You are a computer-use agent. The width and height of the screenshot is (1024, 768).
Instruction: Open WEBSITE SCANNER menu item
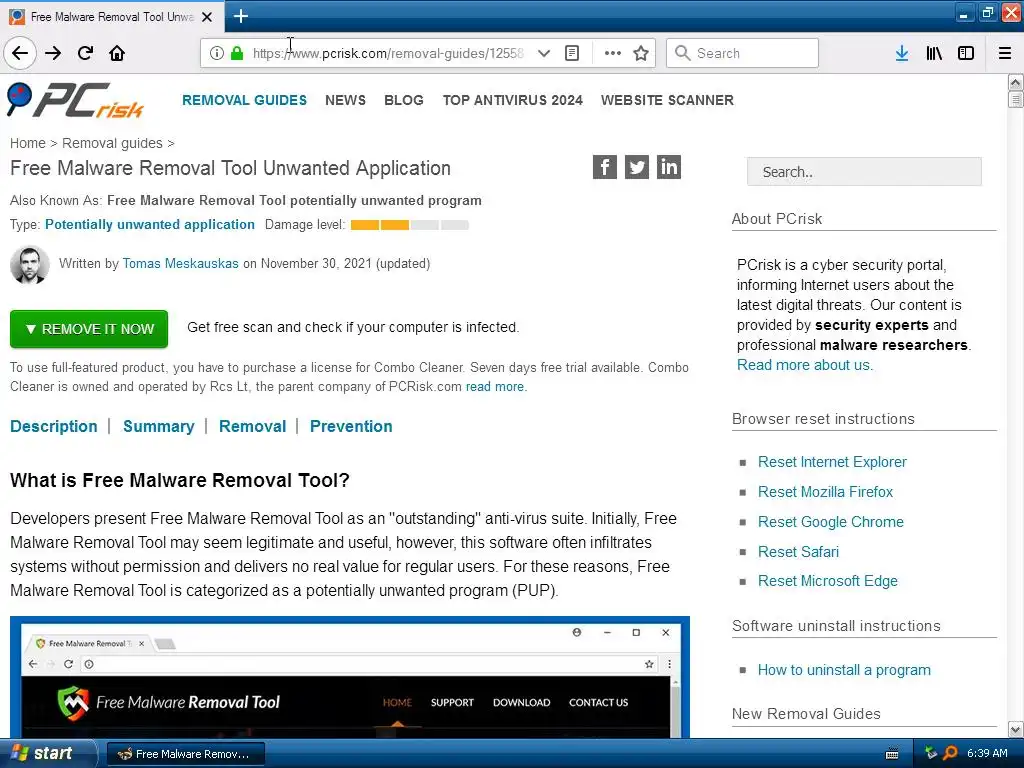(x=667, y=100)
